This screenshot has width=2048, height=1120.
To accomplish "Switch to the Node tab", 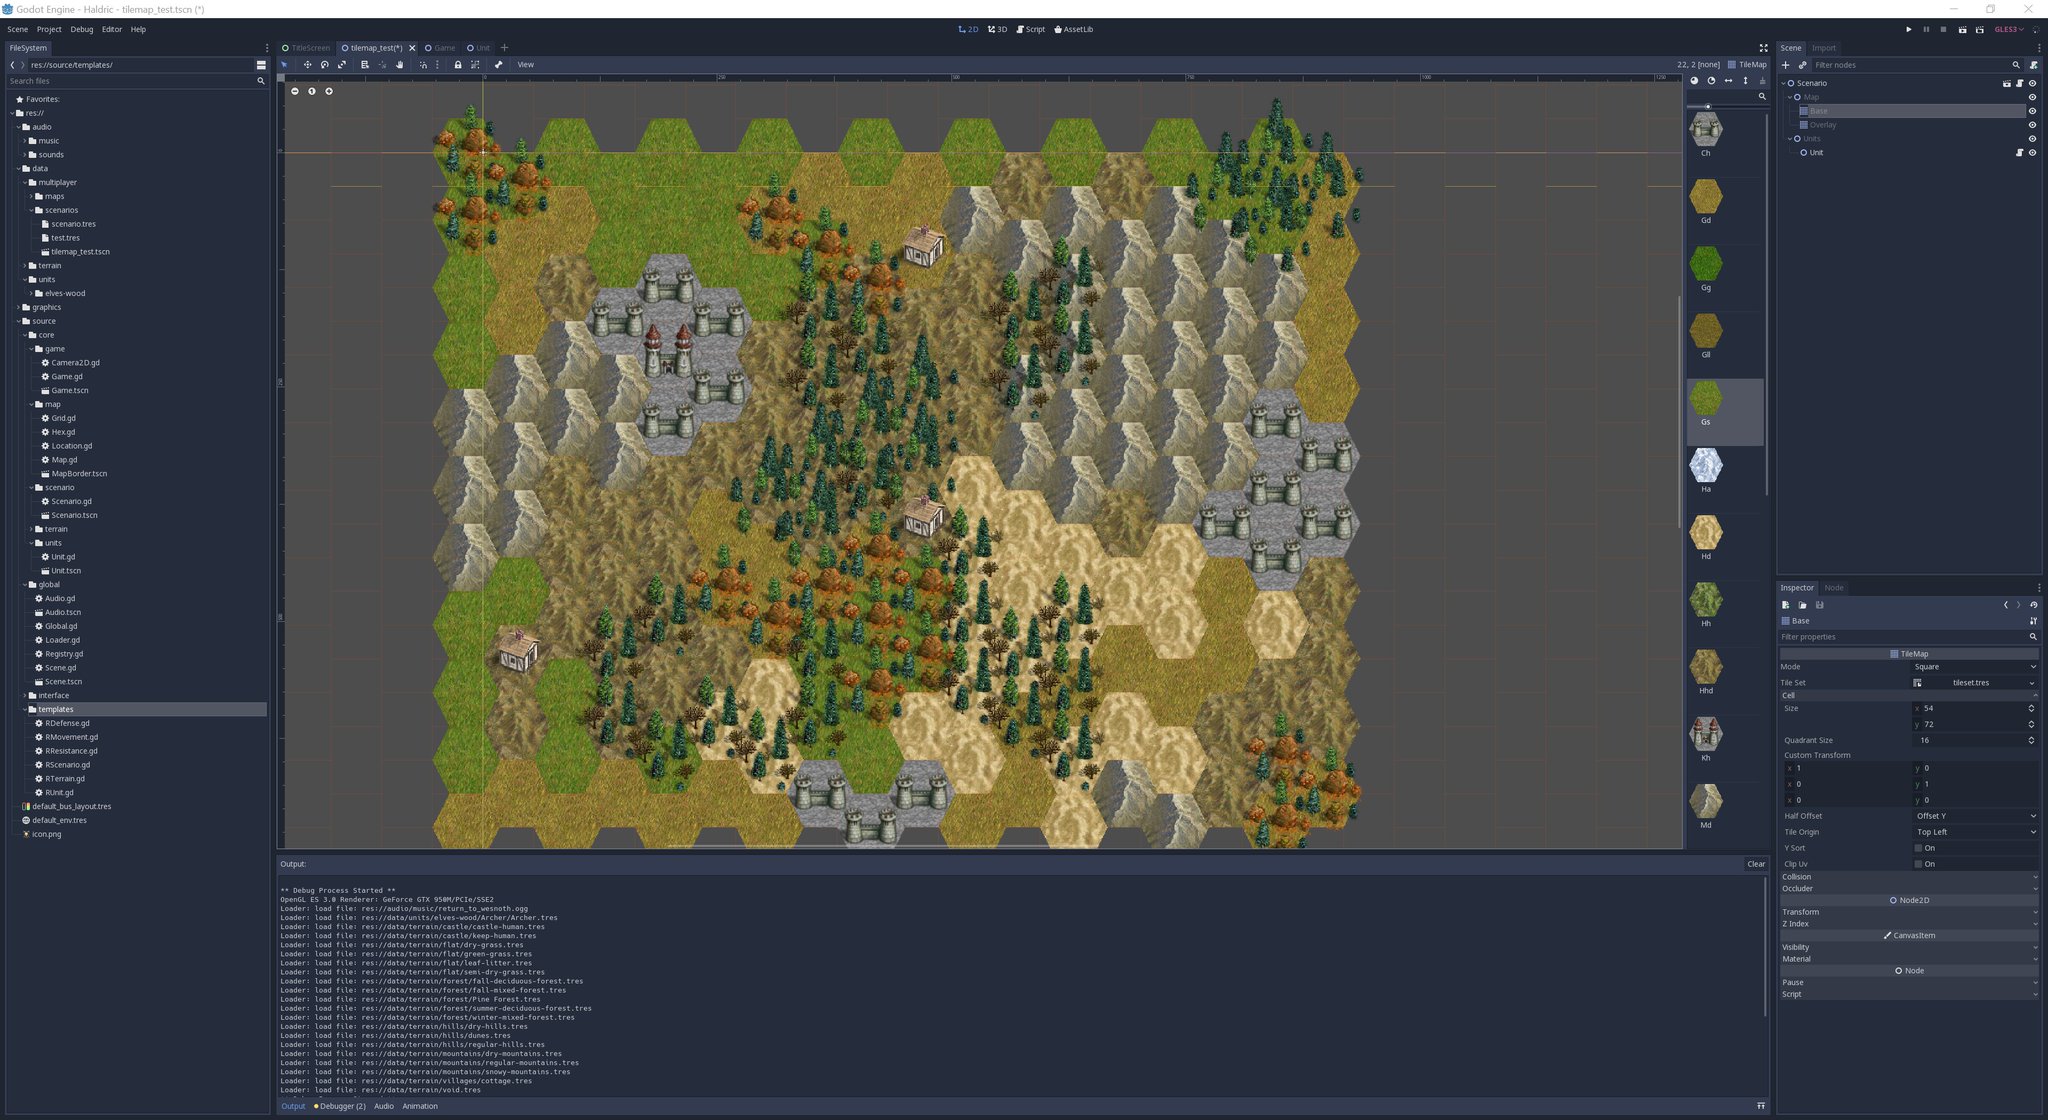I will pos(1834,588).
